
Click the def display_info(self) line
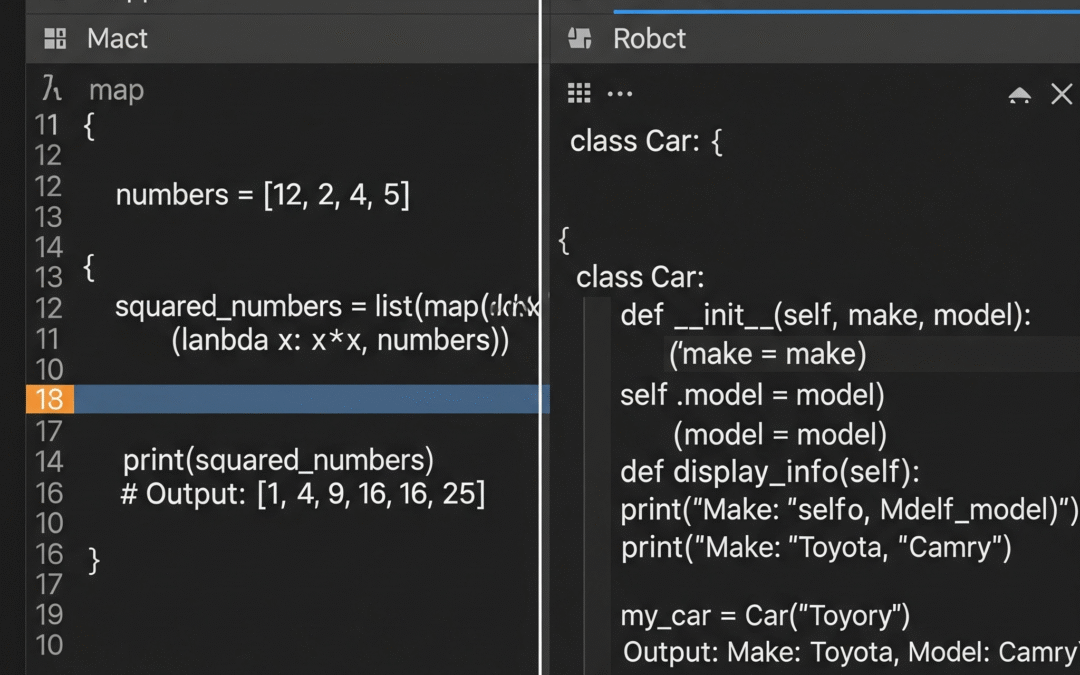pyautogui.click(x=769, y=471)
